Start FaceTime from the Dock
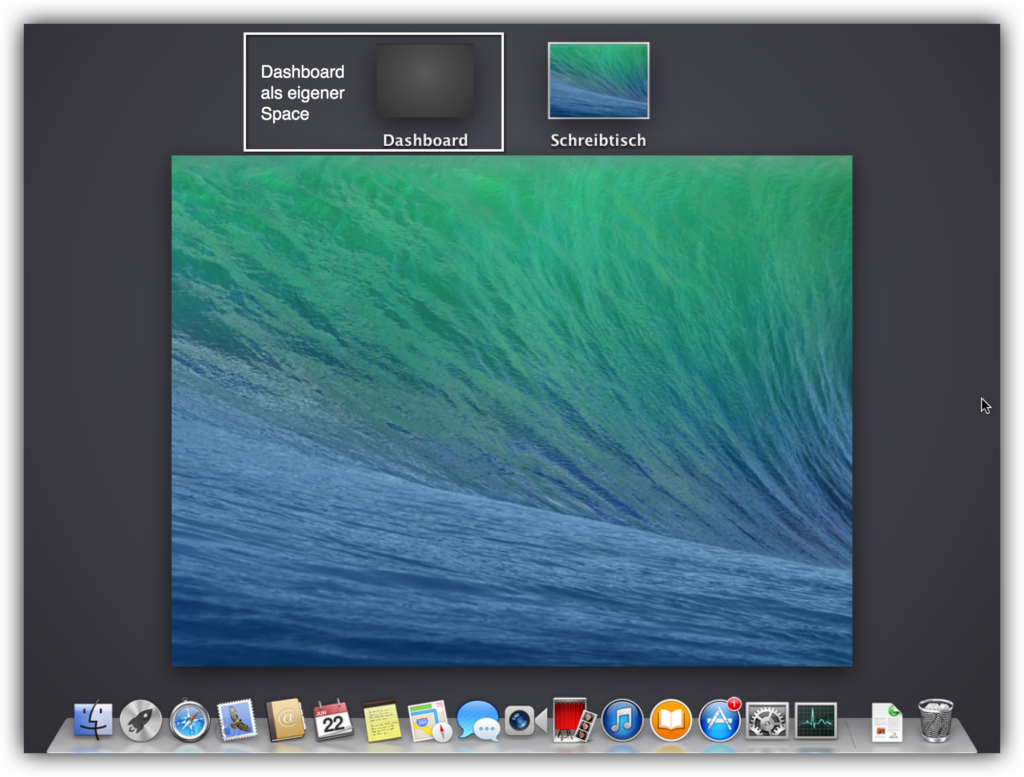 526,721
